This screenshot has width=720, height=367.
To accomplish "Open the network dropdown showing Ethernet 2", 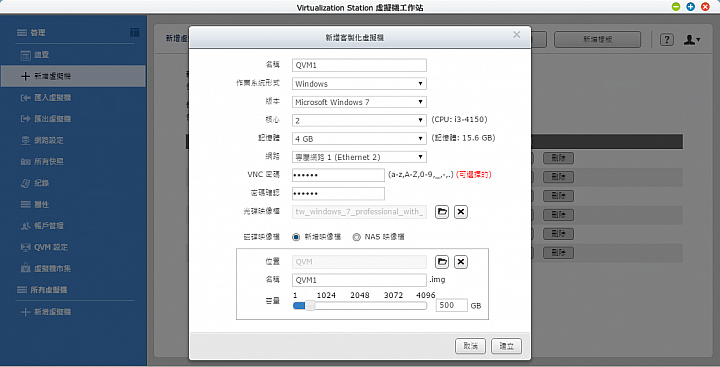I will 359,157.
